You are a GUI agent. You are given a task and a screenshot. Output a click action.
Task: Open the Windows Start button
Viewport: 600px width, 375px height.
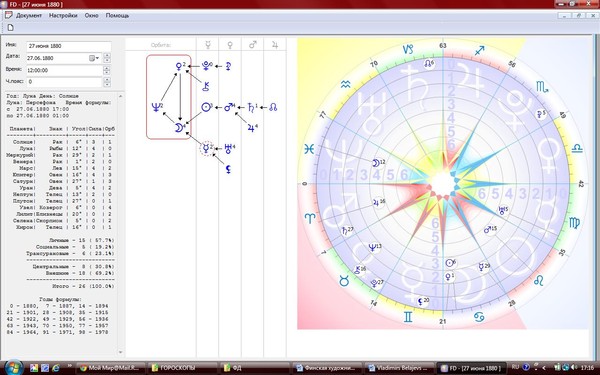click(x=14, y=367)
